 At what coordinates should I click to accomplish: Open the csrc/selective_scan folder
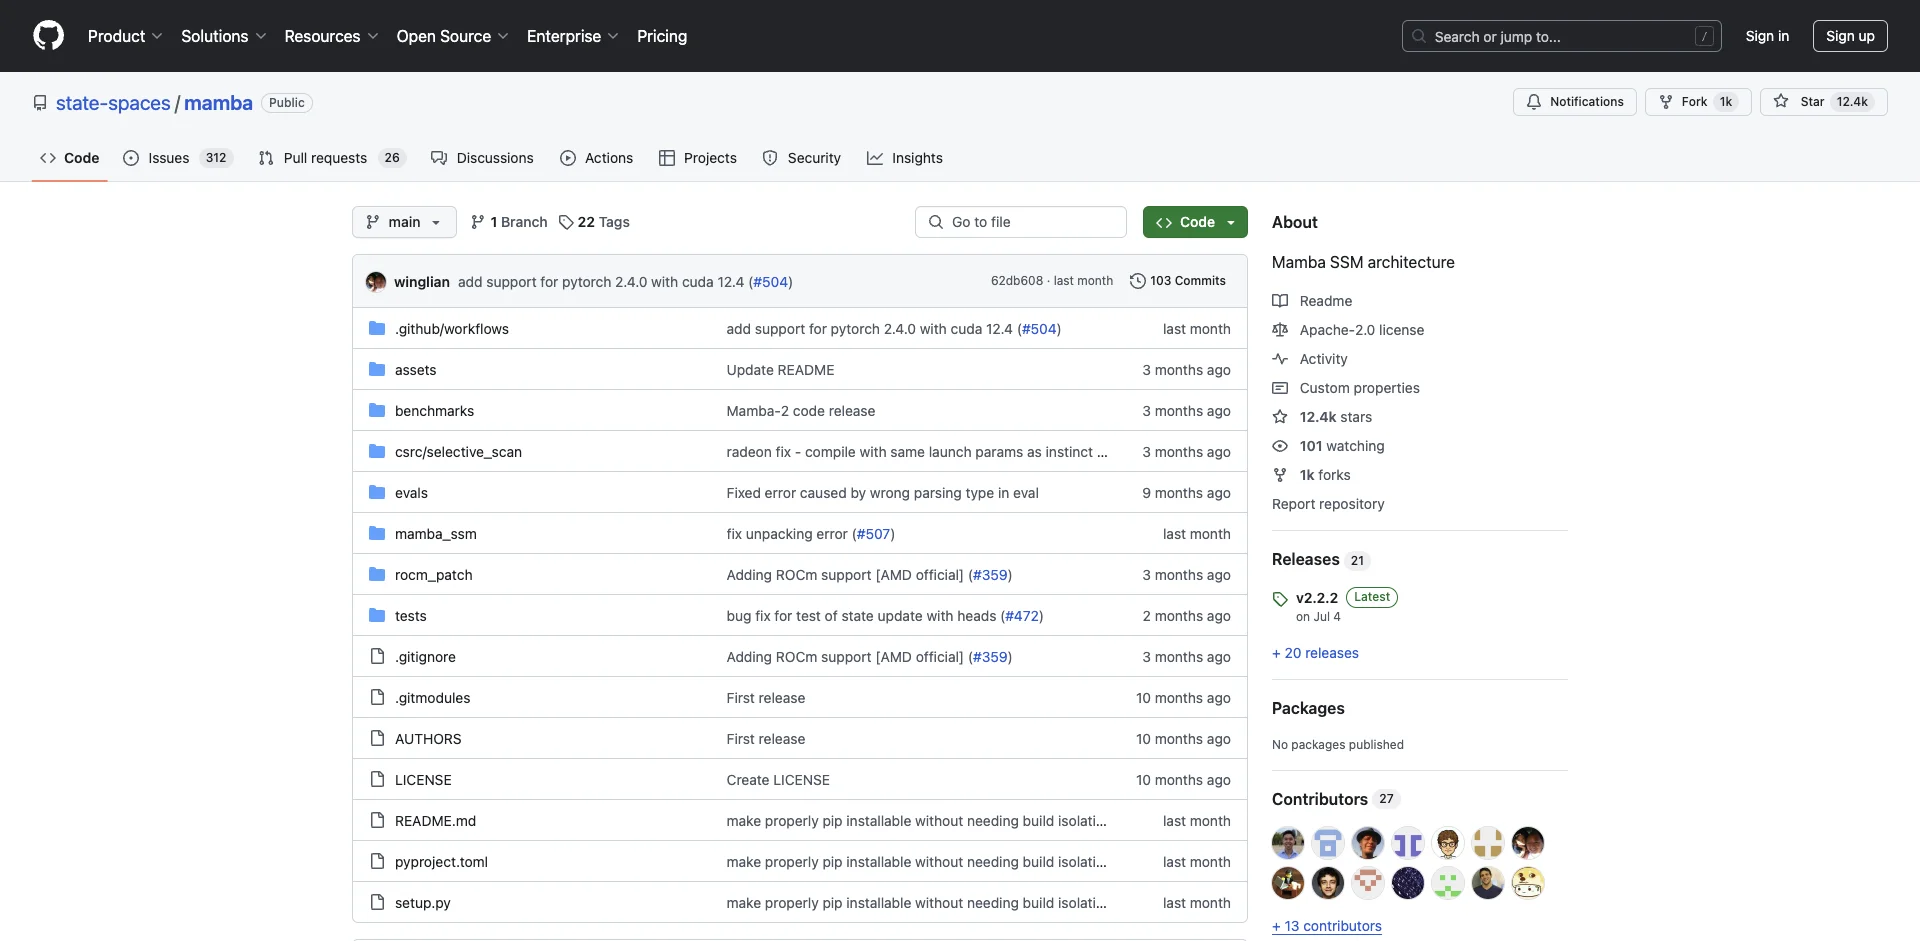coord(458,452)
